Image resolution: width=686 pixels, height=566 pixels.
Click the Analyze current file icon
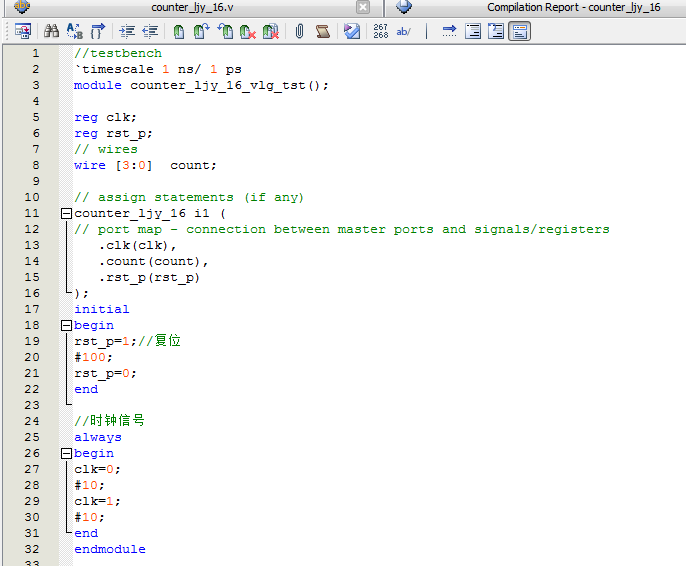352,32
